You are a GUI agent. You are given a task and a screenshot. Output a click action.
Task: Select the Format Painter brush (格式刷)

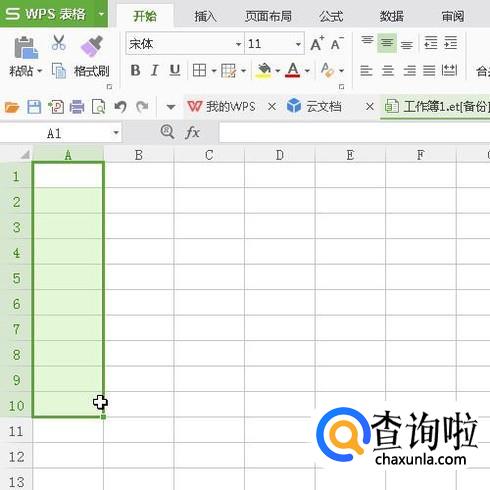[91, 46]
